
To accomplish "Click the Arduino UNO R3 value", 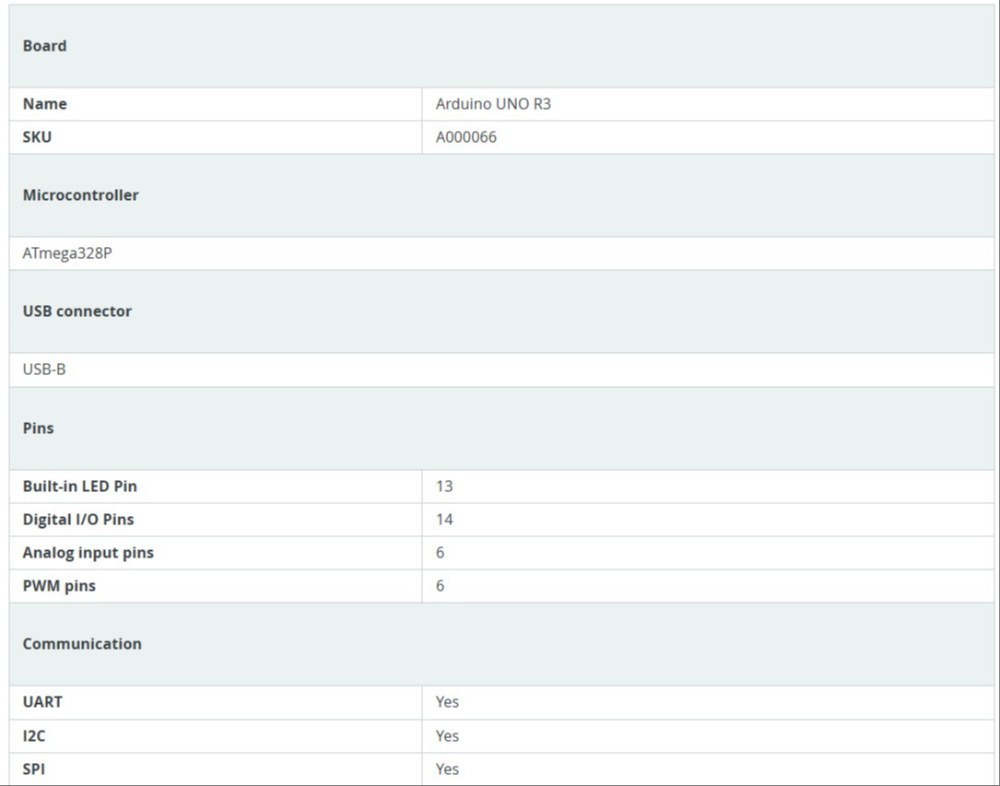I will pyautogui.click(x=493, y=104).
